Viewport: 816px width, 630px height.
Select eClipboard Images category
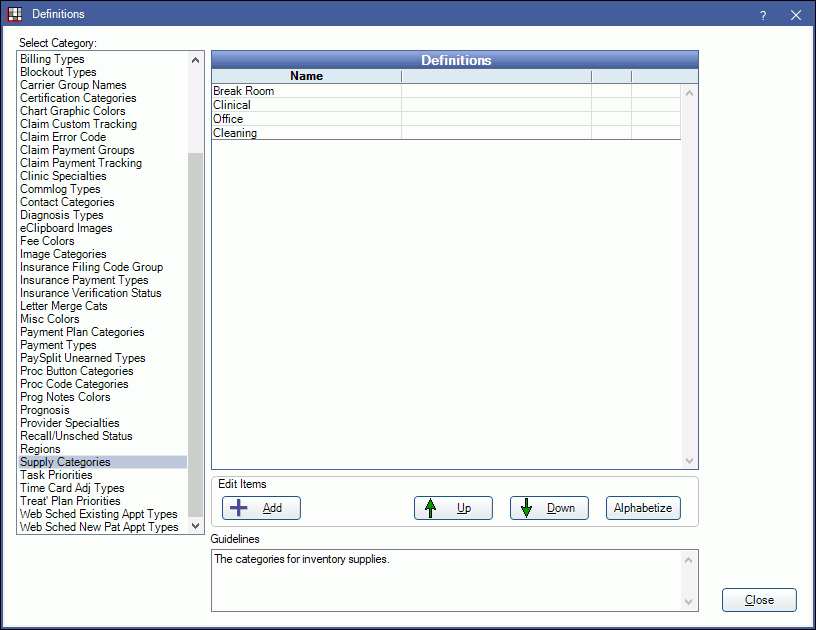click(103, 228)
